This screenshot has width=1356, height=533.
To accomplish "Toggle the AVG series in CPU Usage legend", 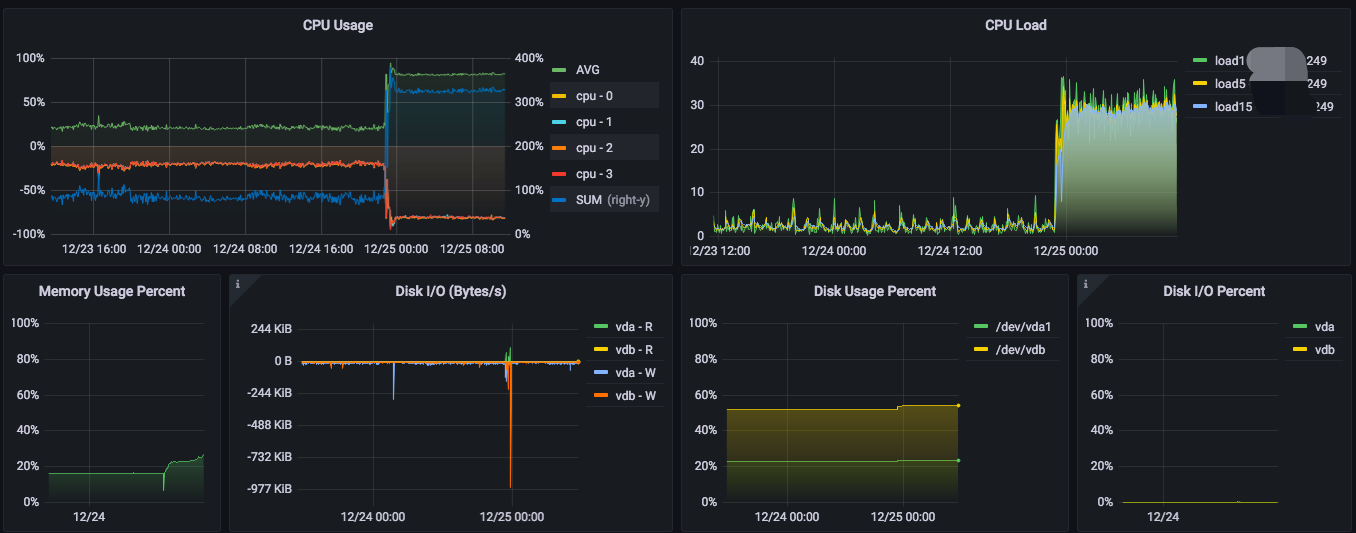I will tap(588, 70).
